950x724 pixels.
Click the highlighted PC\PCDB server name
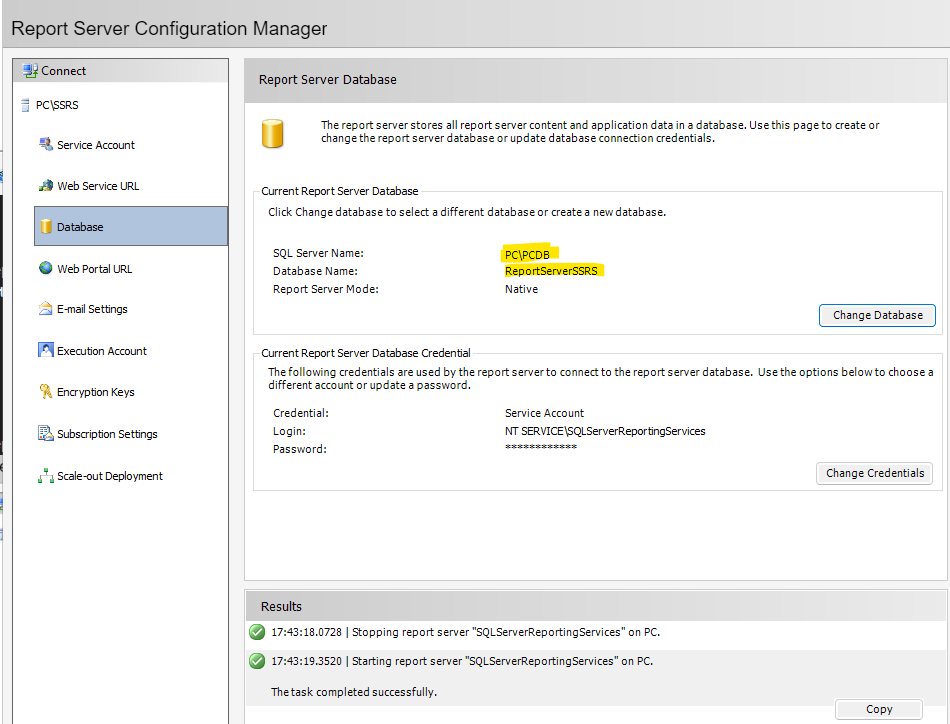pyautogui.click(x=527, y=254)
